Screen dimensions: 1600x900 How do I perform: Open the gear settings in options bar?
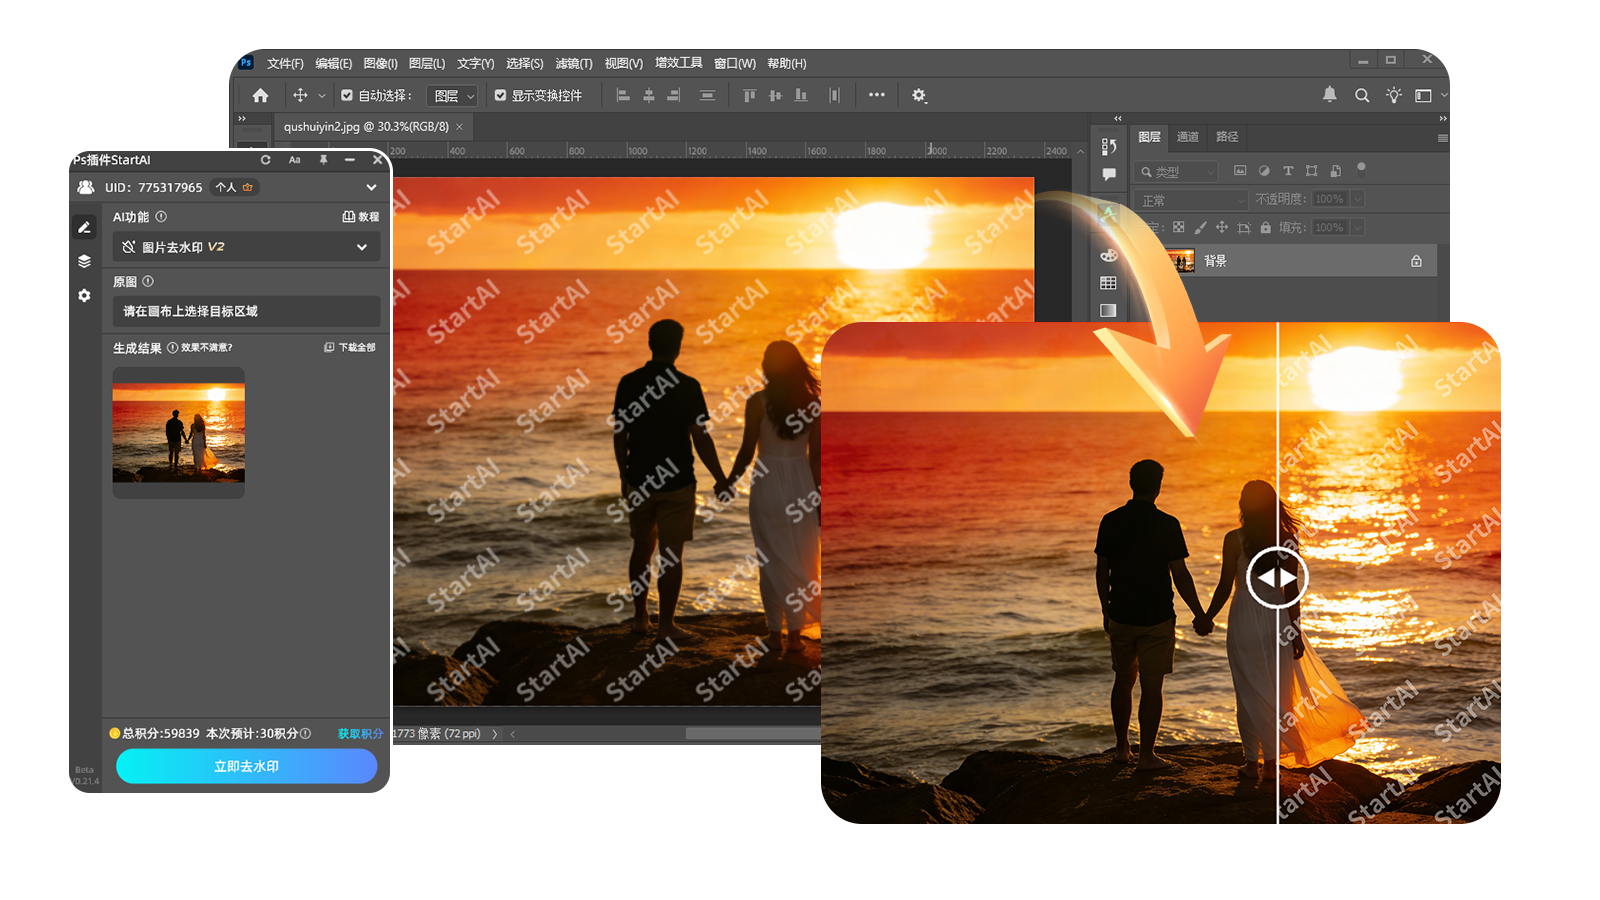pos(918,96)
